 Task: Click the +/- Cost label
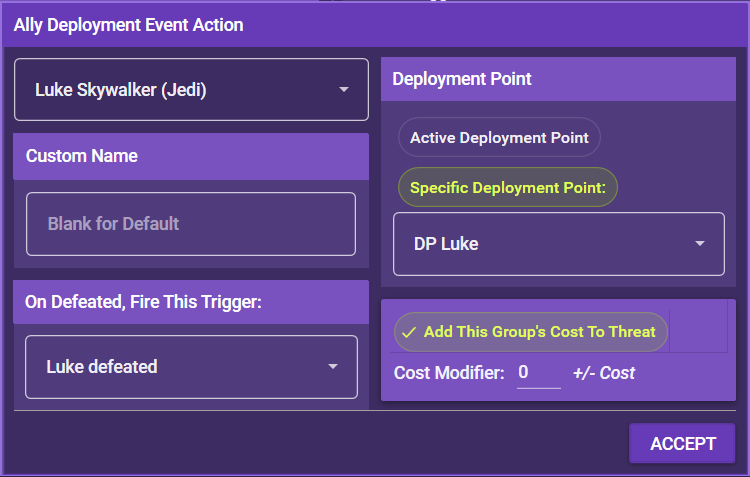tap(604, 373)
